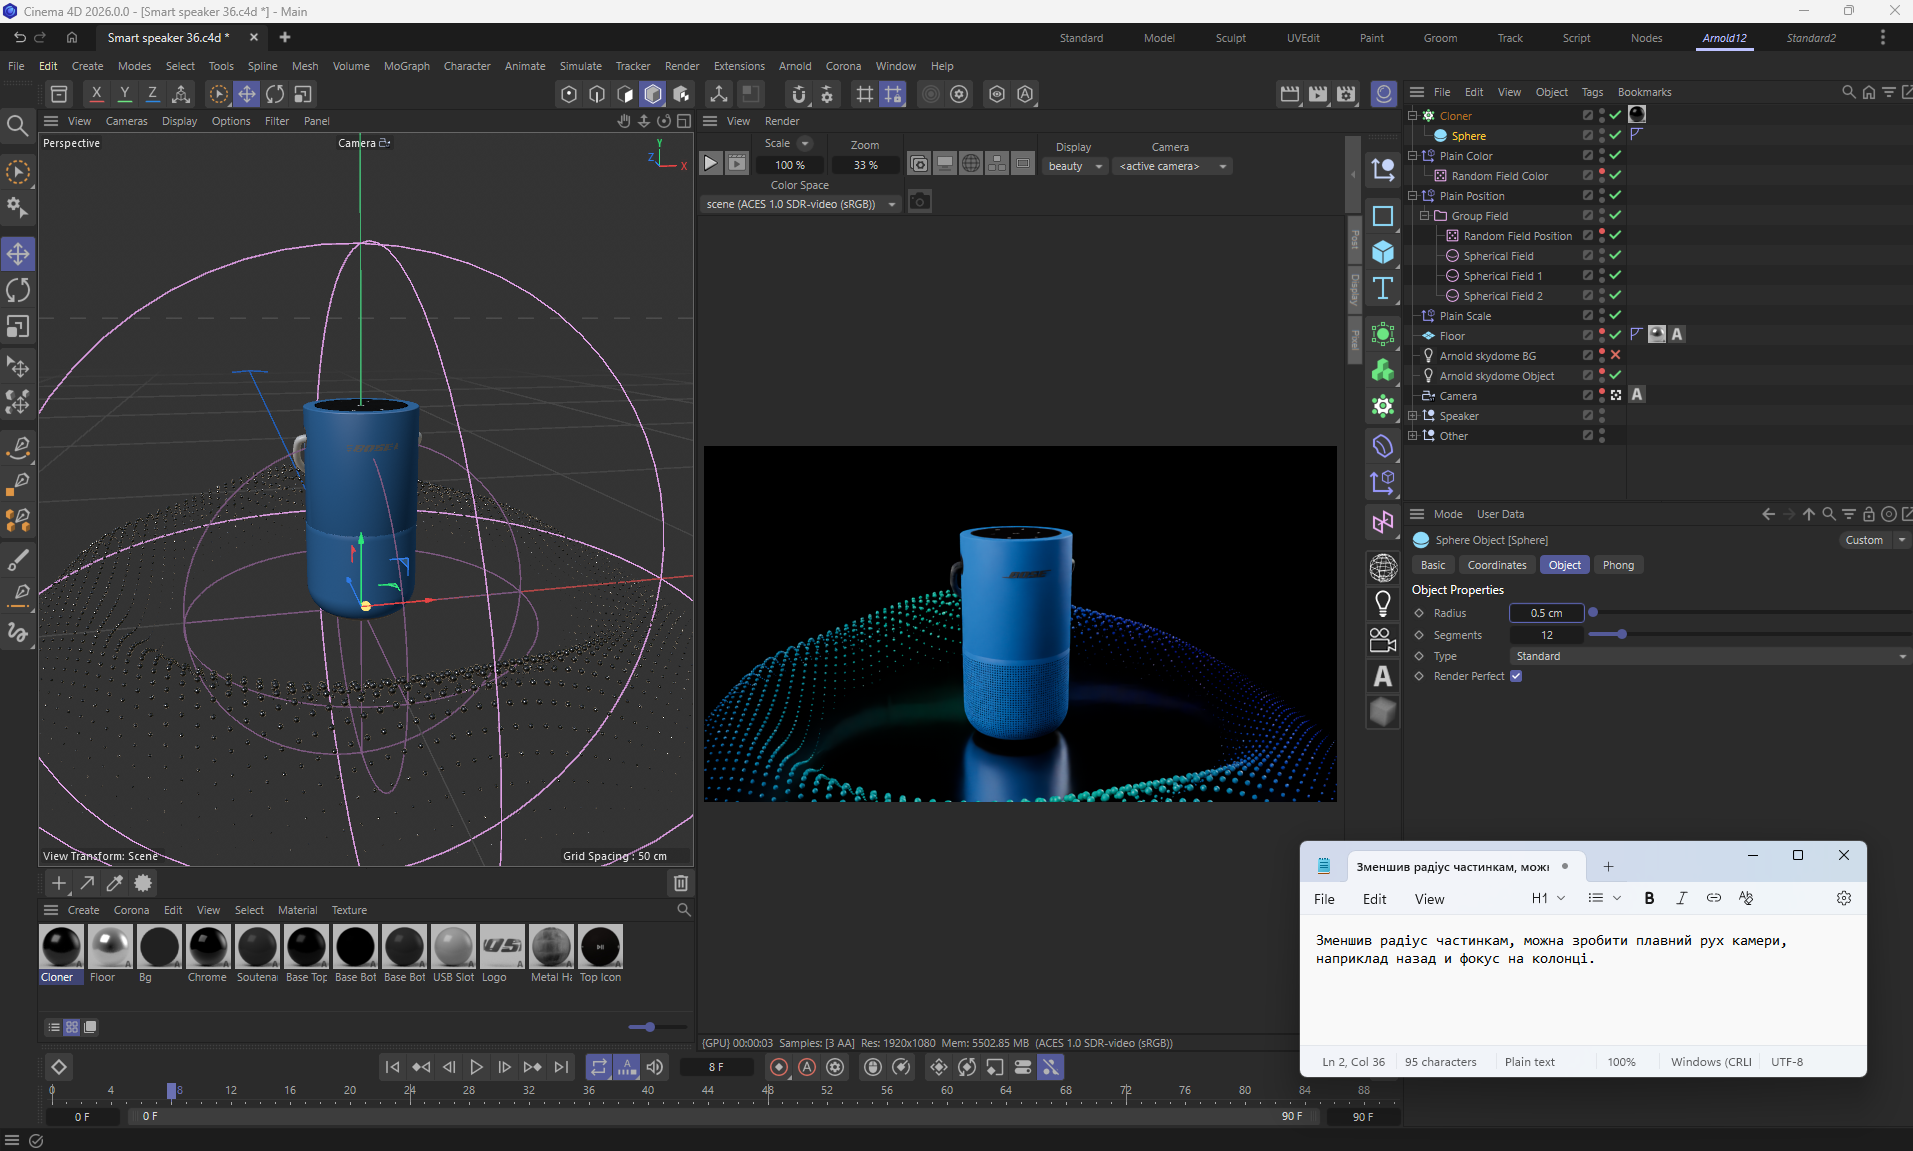This screenshot has height=1151, width=1913.
Task: Select the Chrome material thumbnail
Action: point(208,946)
